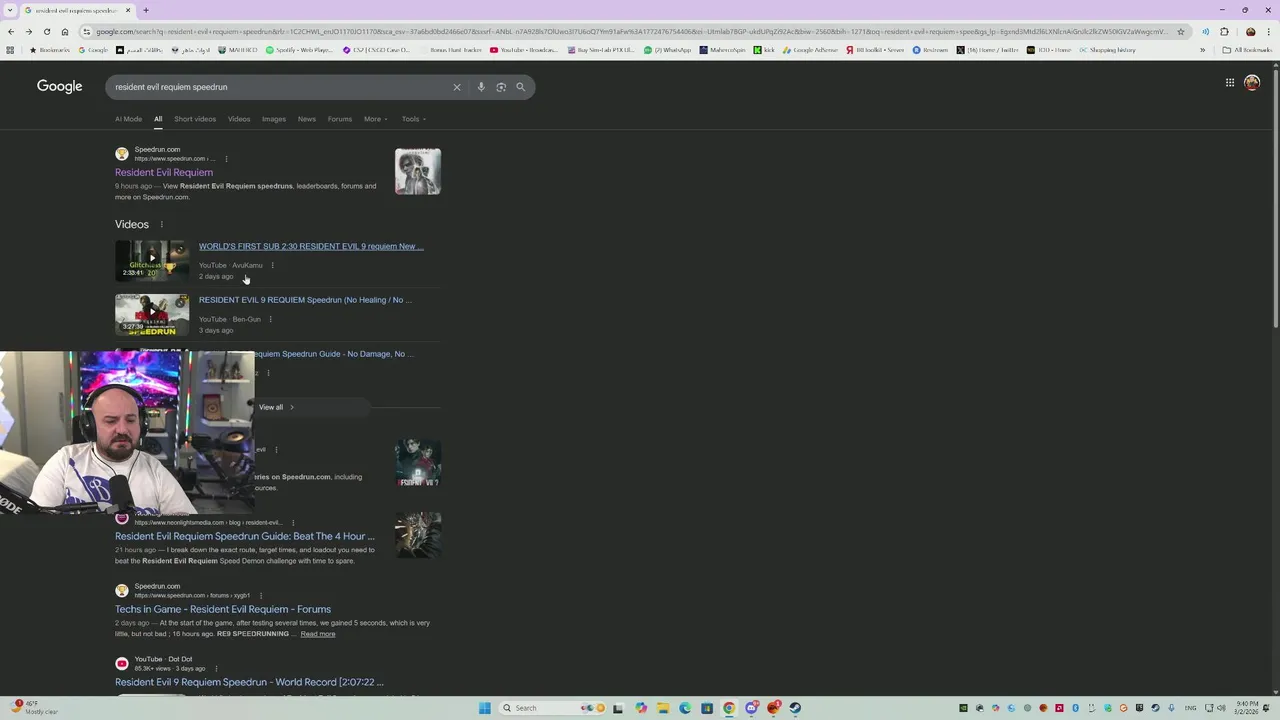Open WORLD'S FIRST SUB 2:30 video link
1280x720 pixels.
click(311, 246)
